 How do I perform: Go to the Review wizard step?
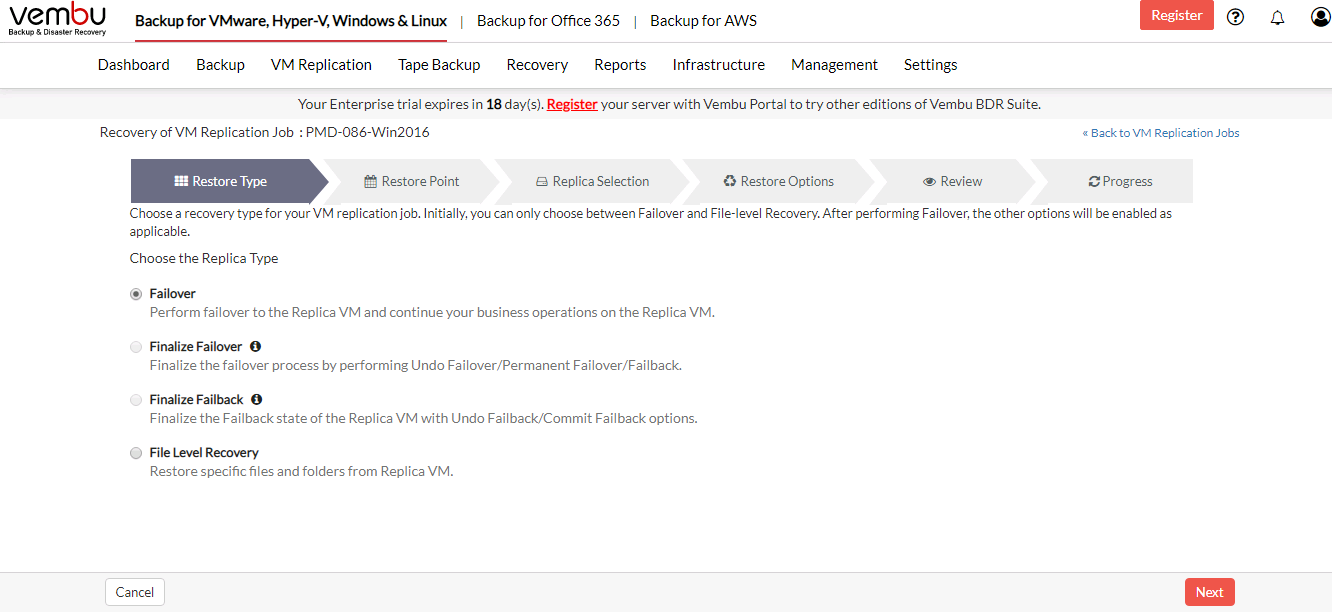click(x=952, y=181)
